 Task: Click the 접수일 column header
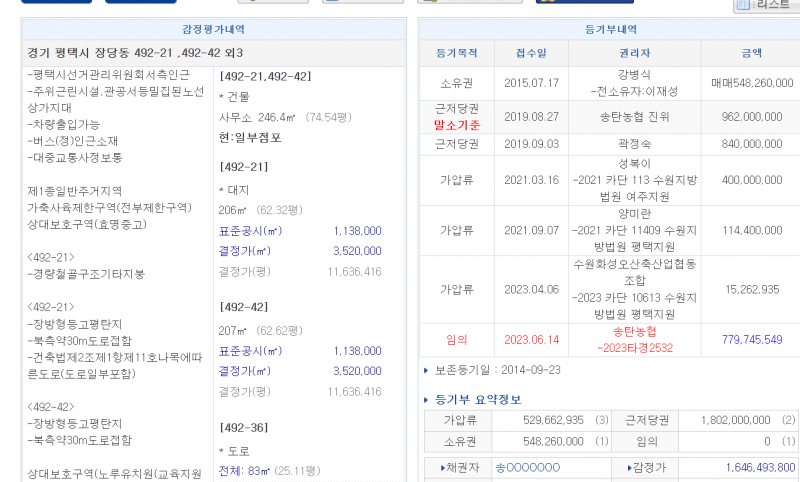[x=531, y=52]
